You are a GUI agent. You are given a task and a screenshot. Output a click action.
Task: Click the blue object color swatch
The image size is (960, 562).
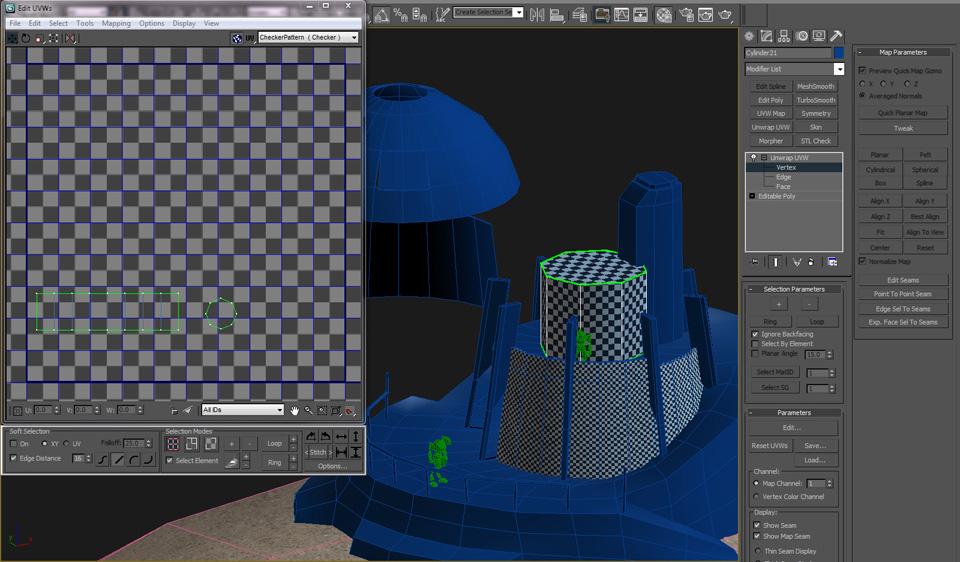[x=839, y=53]
